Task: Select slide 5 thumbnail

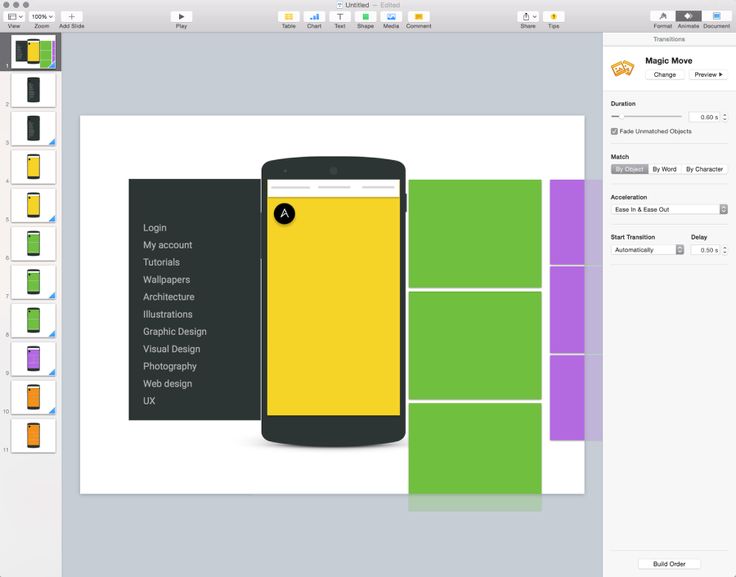Action: coord(33,205)
